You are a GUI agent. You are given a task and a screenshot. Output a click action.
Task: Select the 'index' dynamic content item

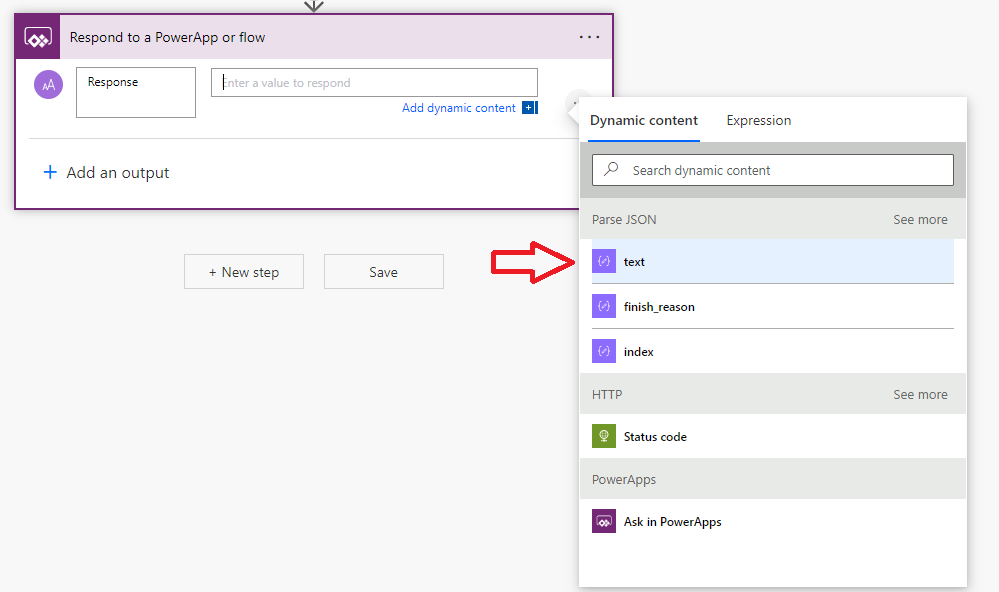click(773, 351)
